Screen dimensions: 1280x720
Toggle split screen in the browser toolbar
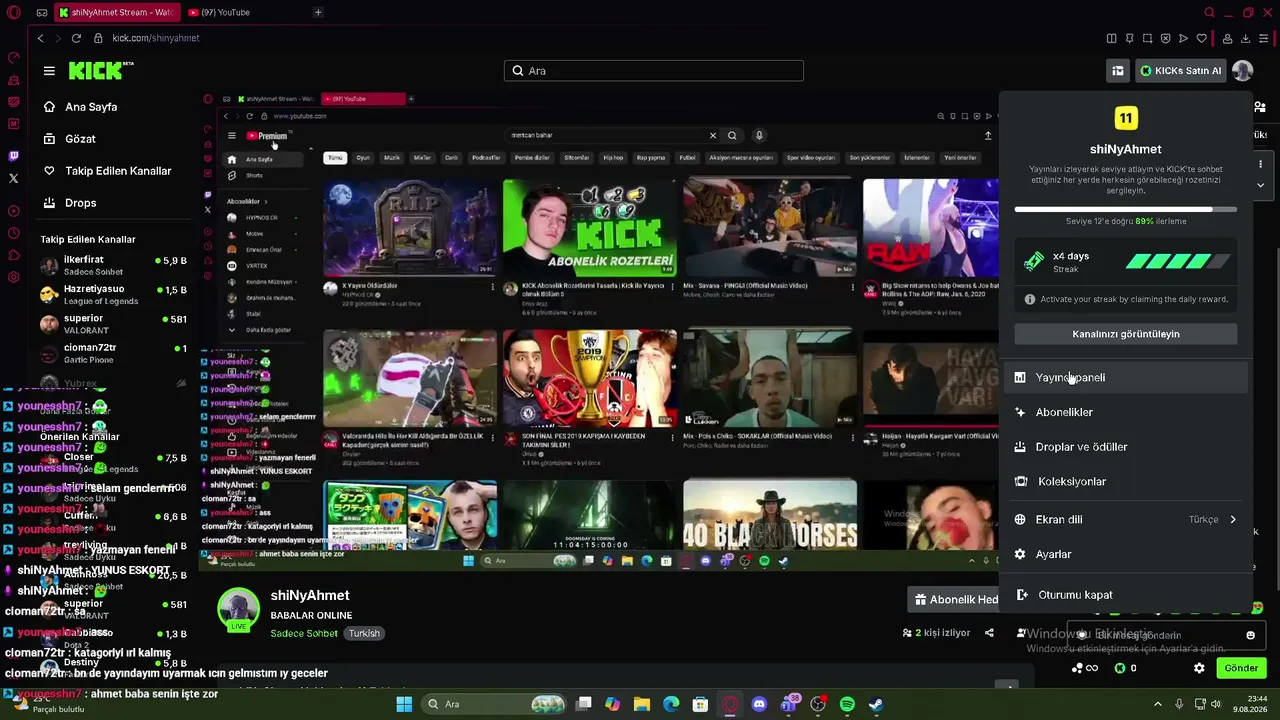pyautogui.click(x=1111, y=38)
